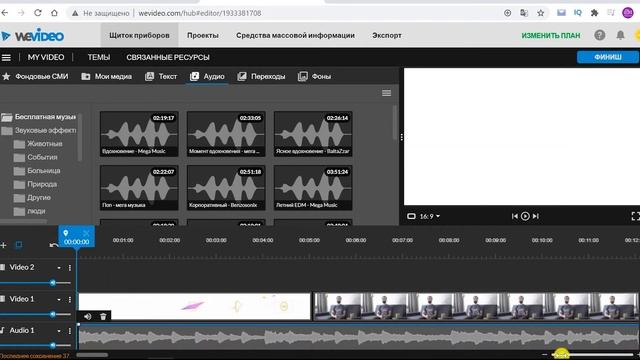The width and height of the screenshot is (640, 360).
Task: Open the browser profile avatar
Action: [628, 13]
